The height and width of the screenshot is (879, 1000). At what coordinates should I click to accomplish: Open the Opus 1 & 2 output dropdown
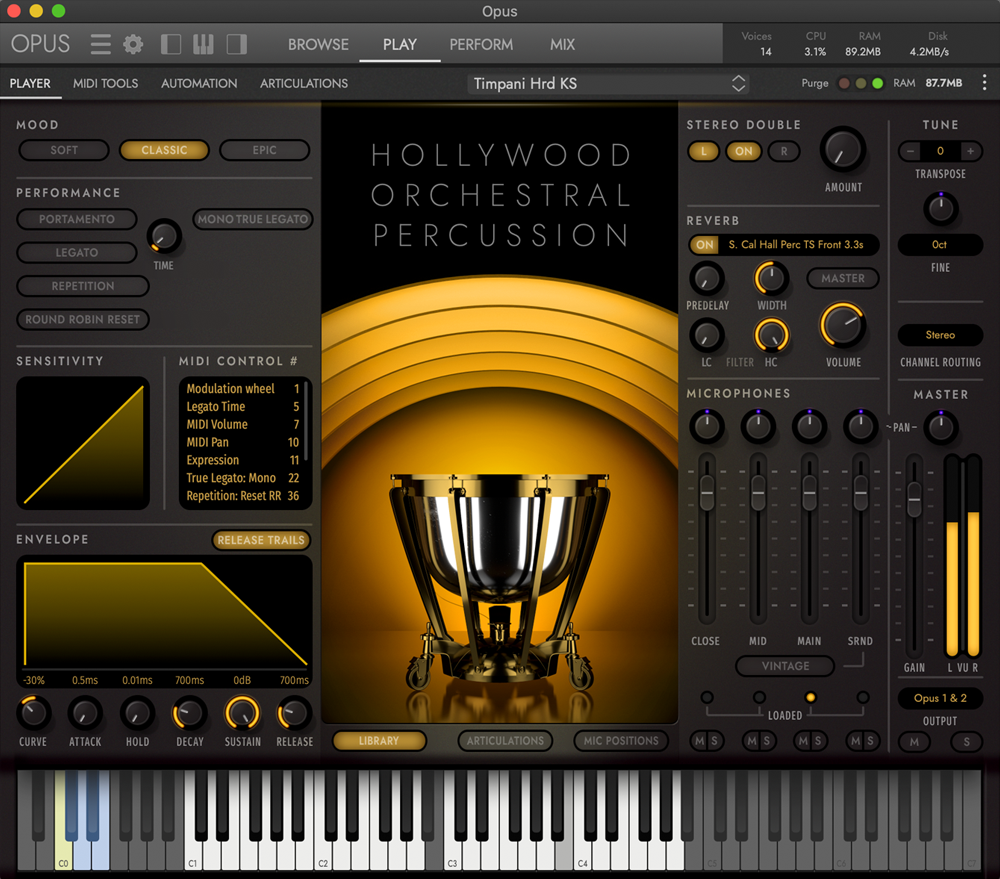939,698
